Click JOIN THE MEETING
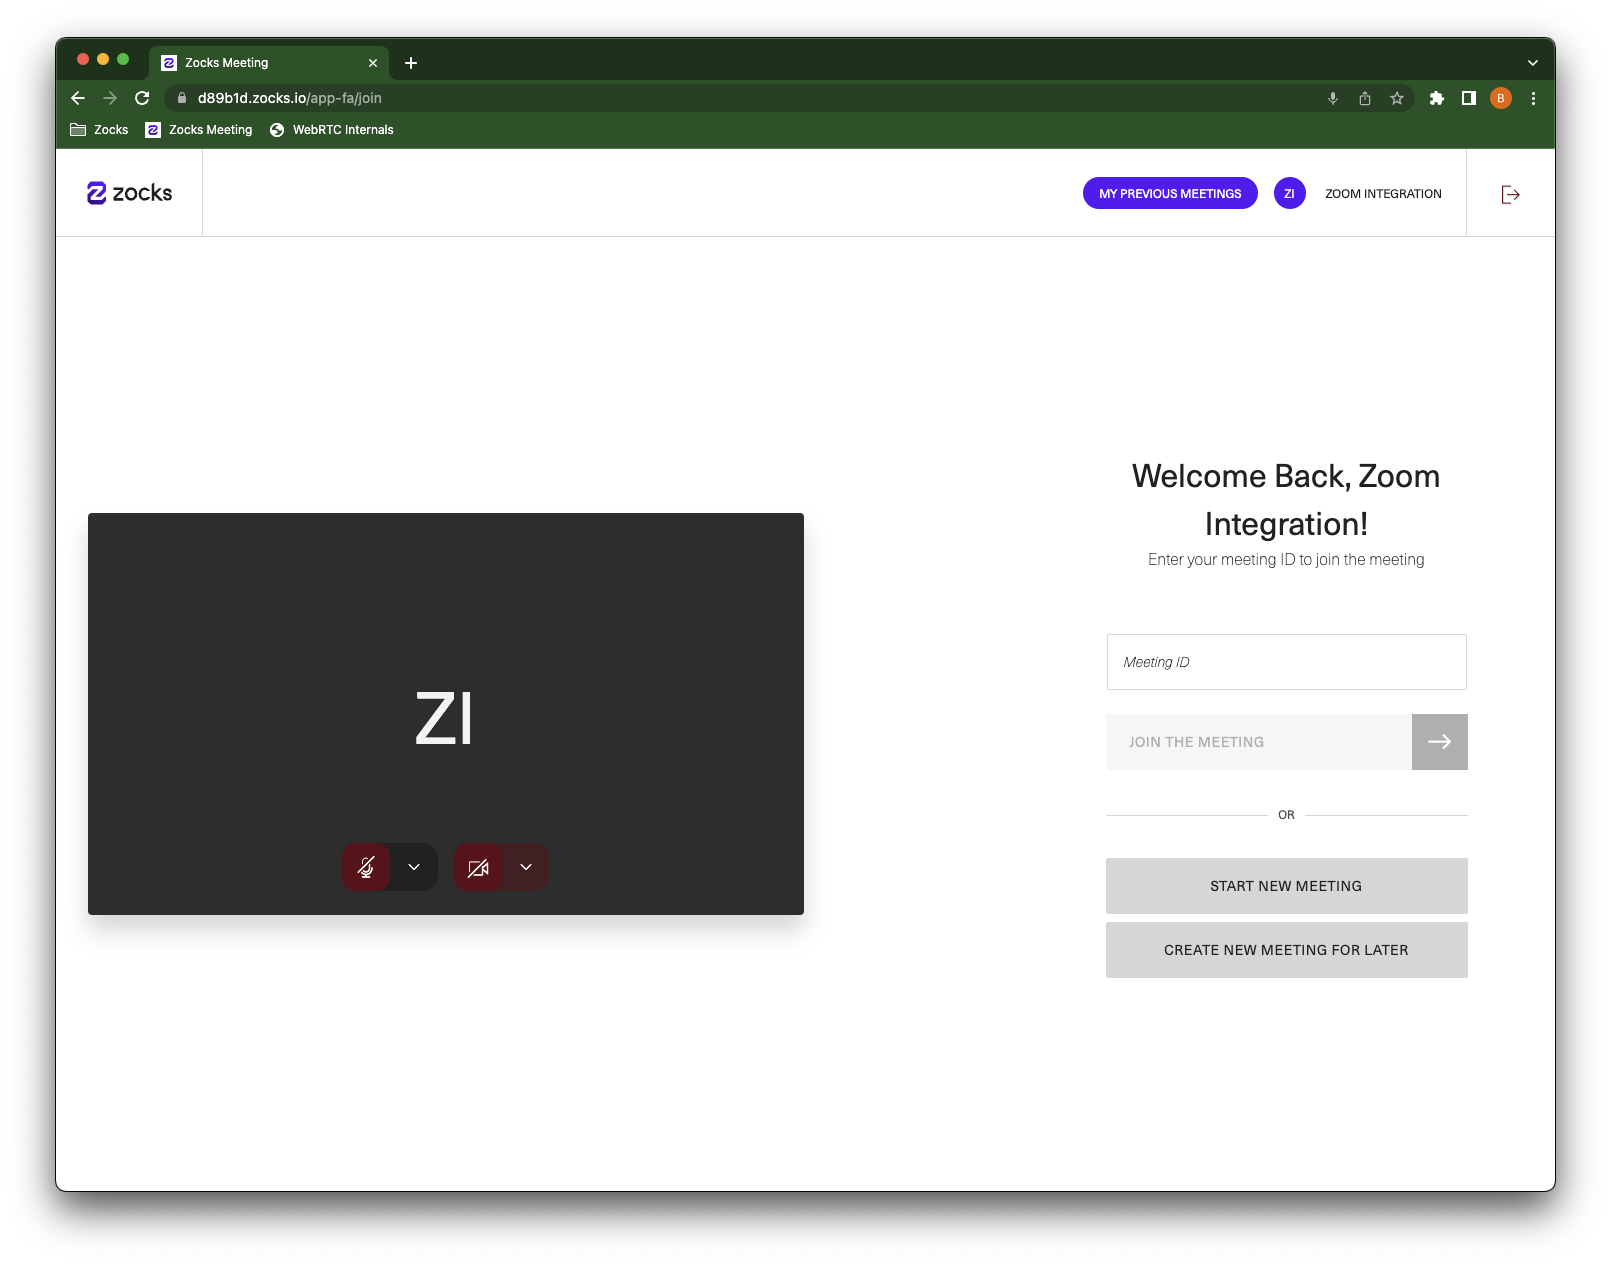This screenshot has width=1611, height=1265. pyautogui.click(x=1256, y=741)
